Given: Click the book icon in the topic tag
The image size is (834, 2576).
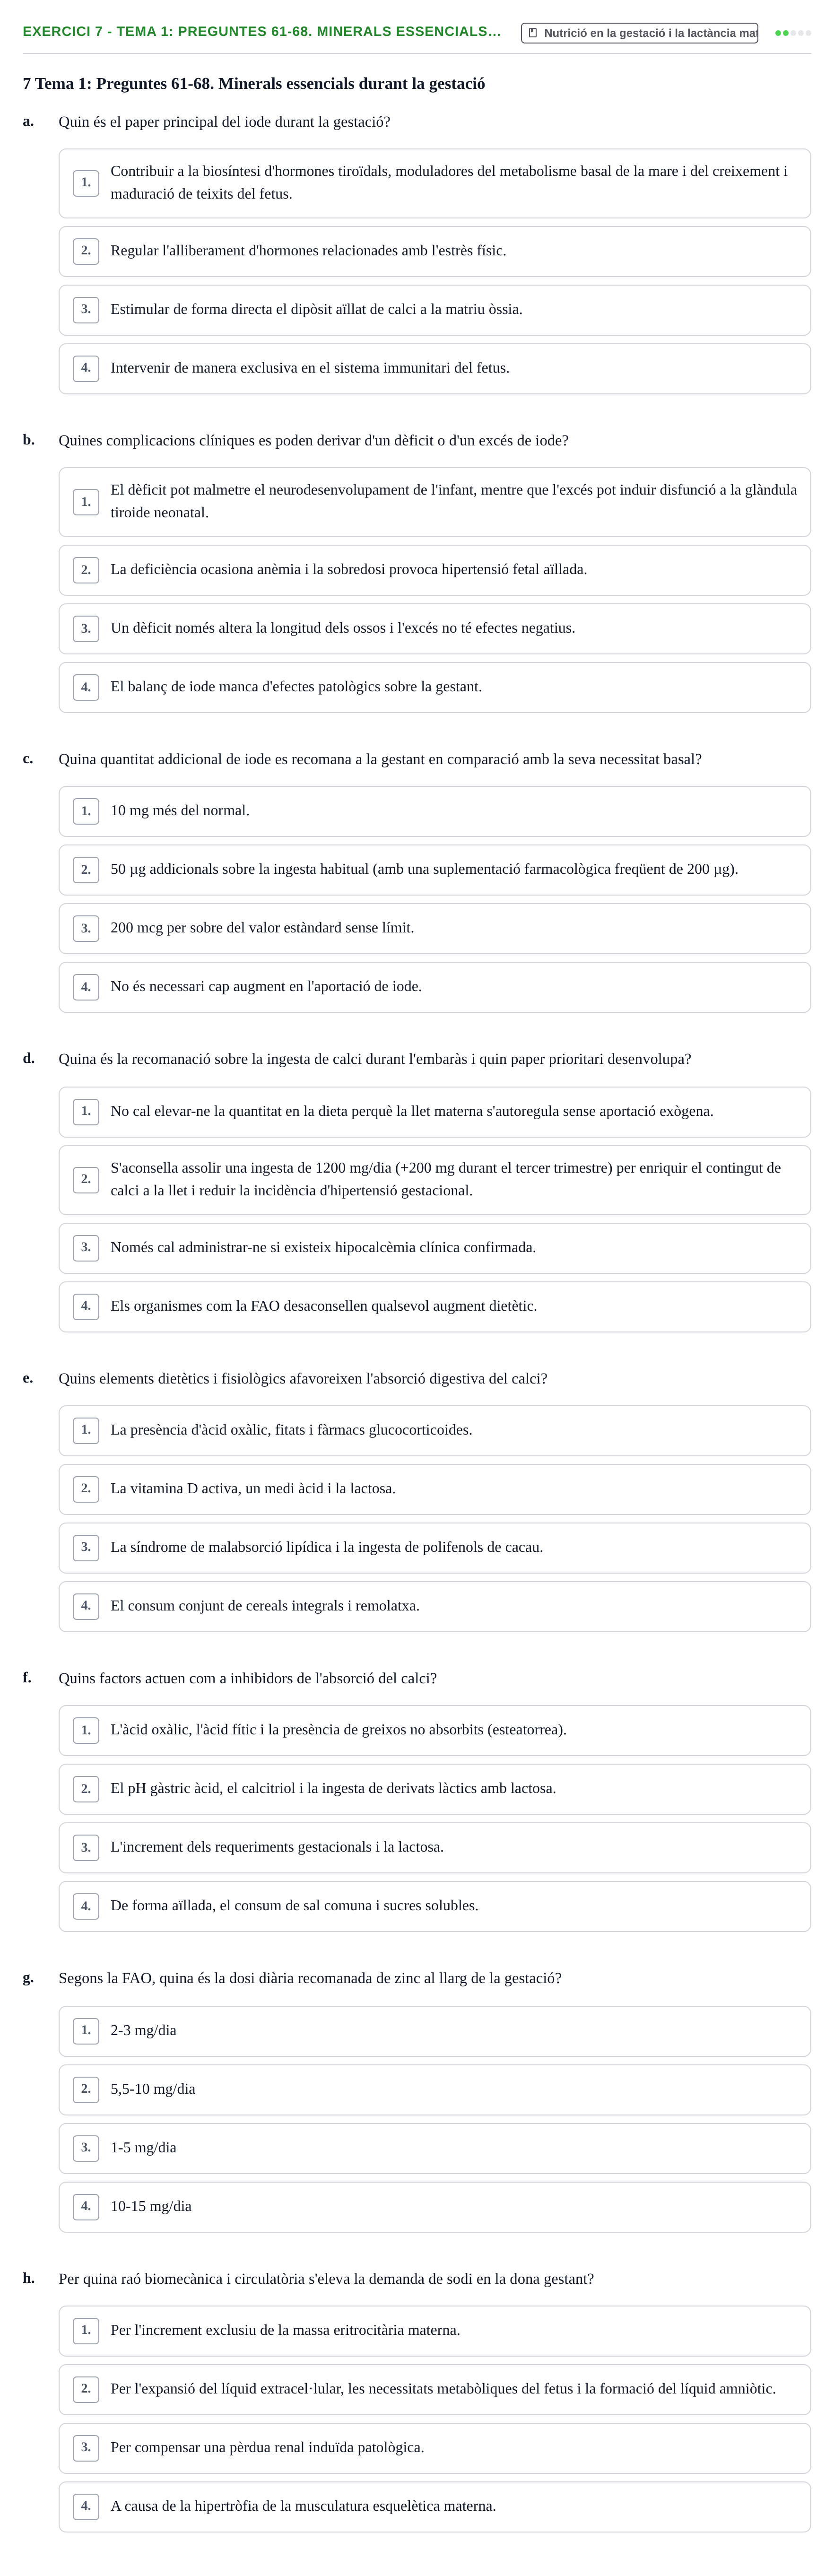Looking at the screenshot, I should point(533,33).
